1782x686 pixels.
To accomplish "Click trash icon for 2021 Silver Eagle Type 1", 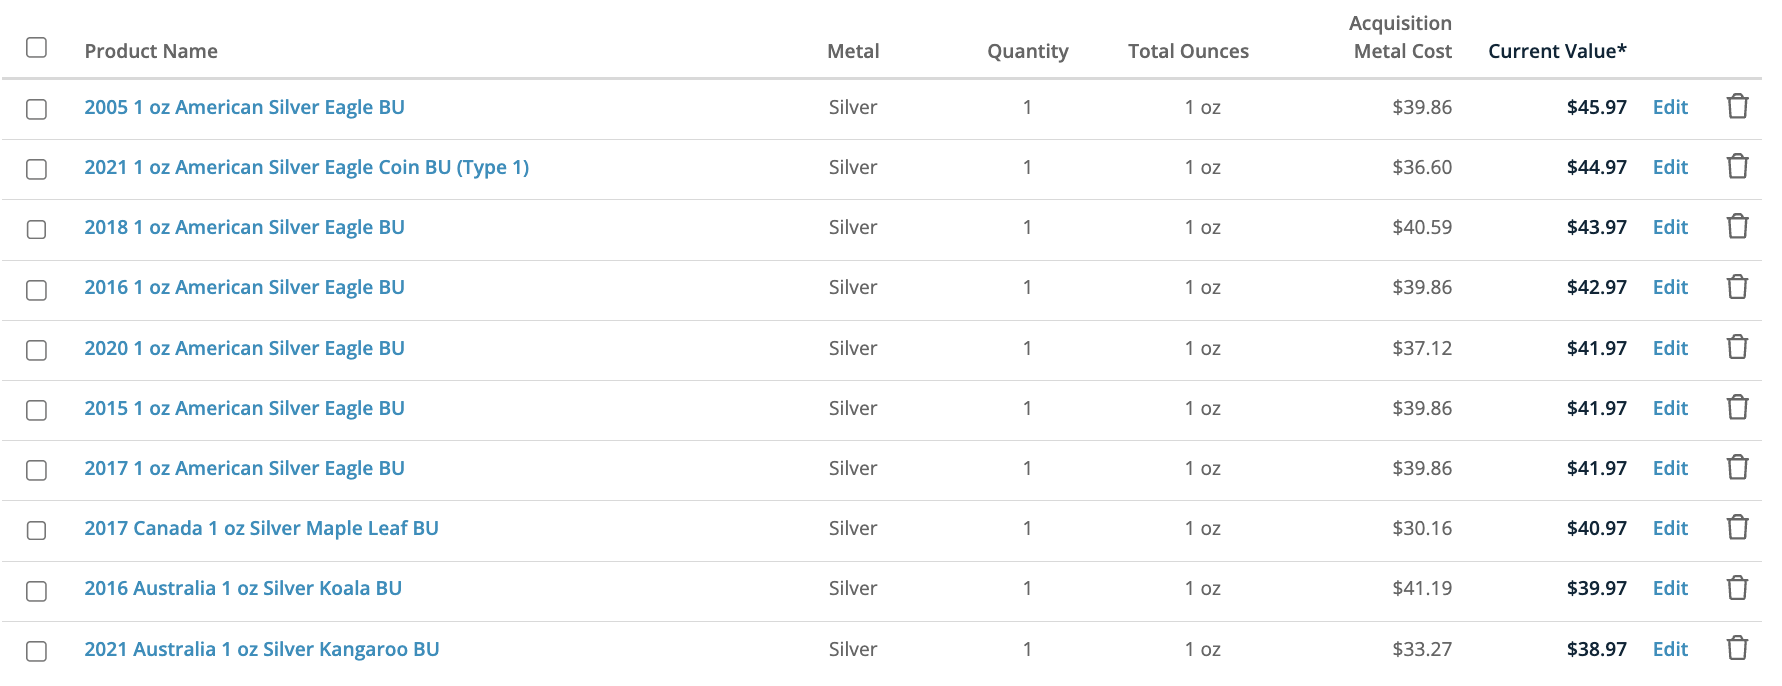I will pyautogui.click(x=1738, y=166).
